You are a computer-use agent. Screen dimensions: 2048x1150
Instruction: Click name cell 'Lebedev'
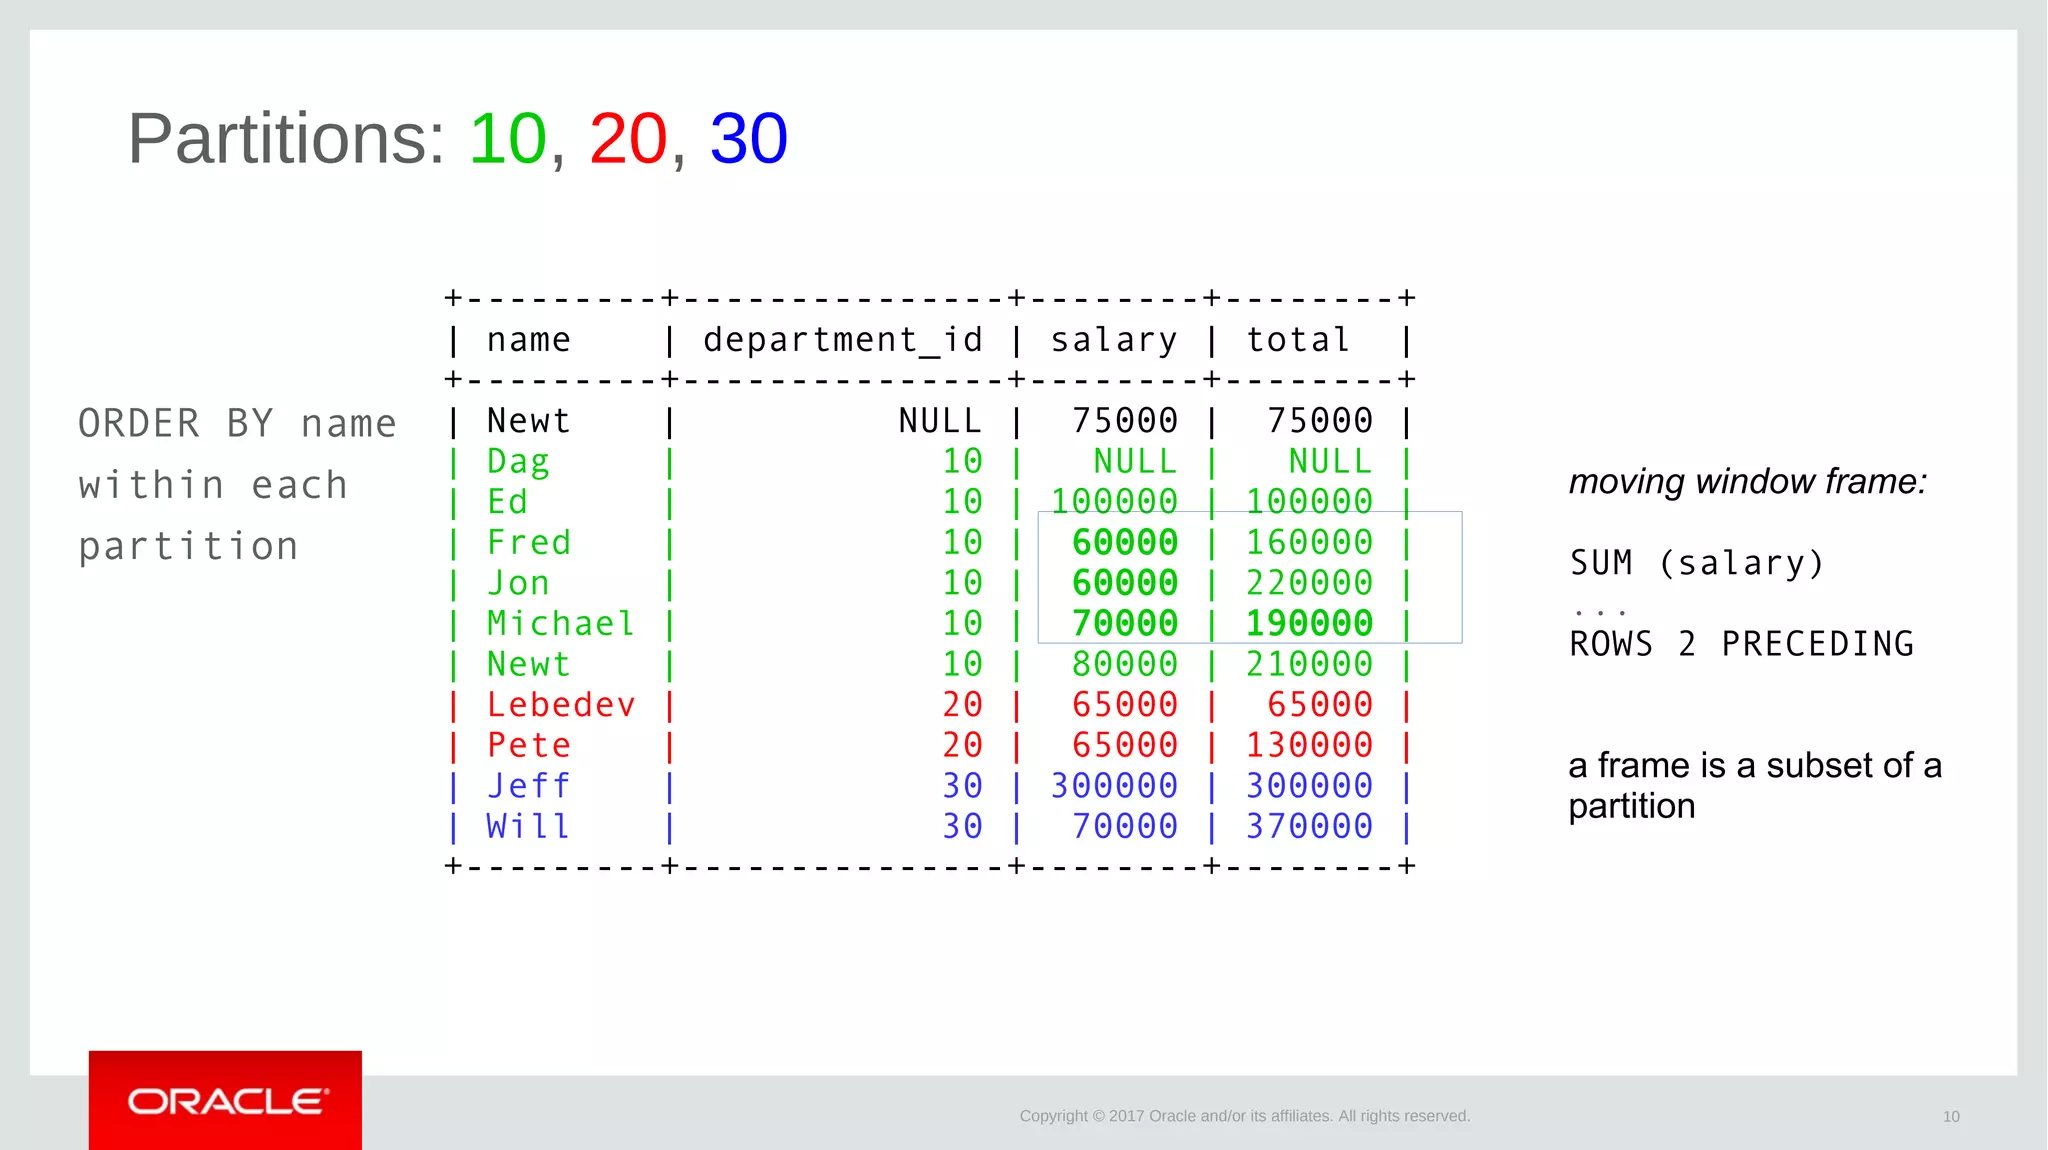(x=561, y=705)
